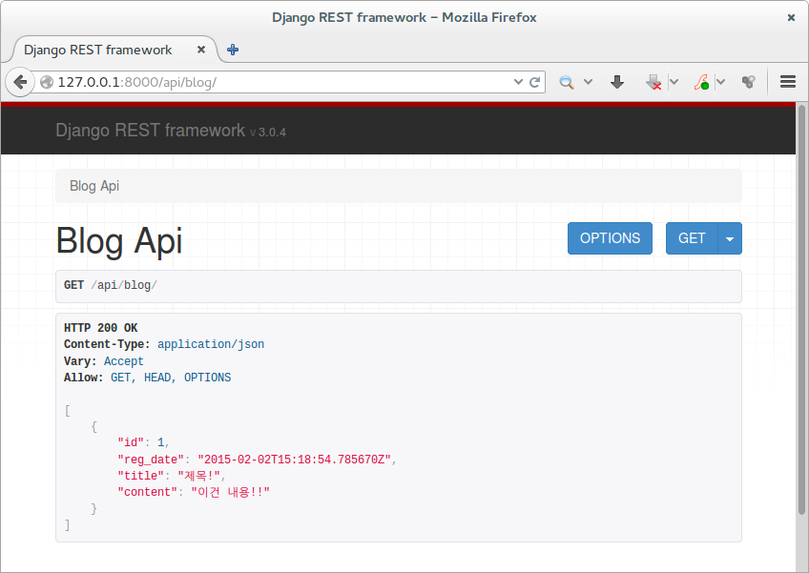Click the GET button
This screenshot has width=809, height=573.
point(691,238)
